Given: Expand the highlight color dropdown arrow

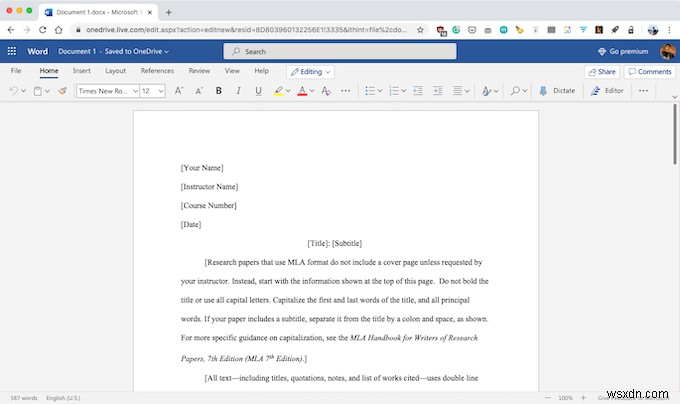Looking at the screenshot, I should coord(288,91).
